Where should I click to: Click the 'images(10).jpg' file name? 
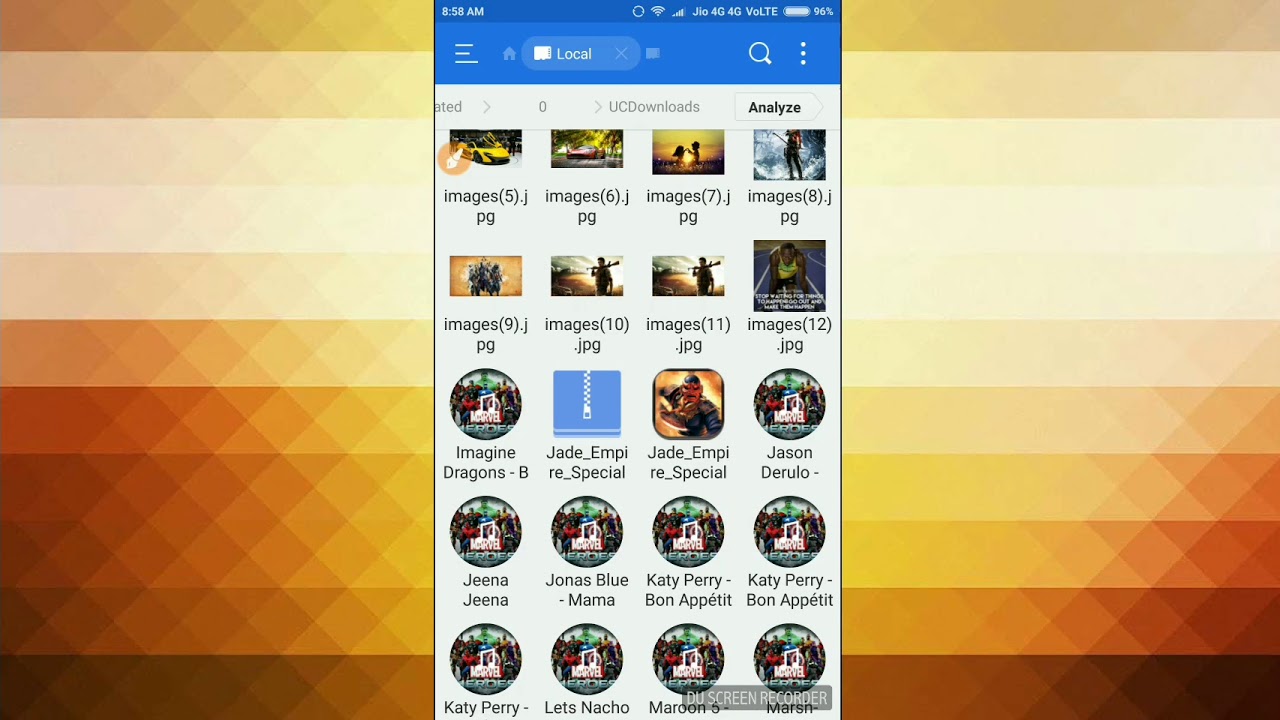(x=587, y=334)
